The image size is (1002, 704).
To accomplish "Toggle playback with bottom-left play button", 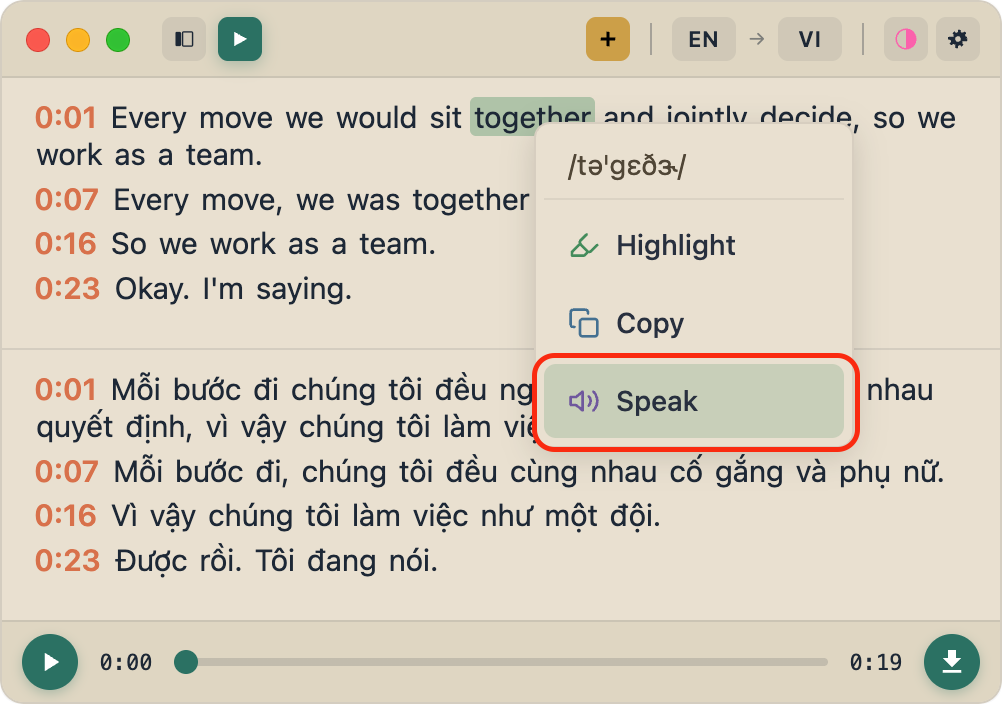I will [x=49, y=662].
